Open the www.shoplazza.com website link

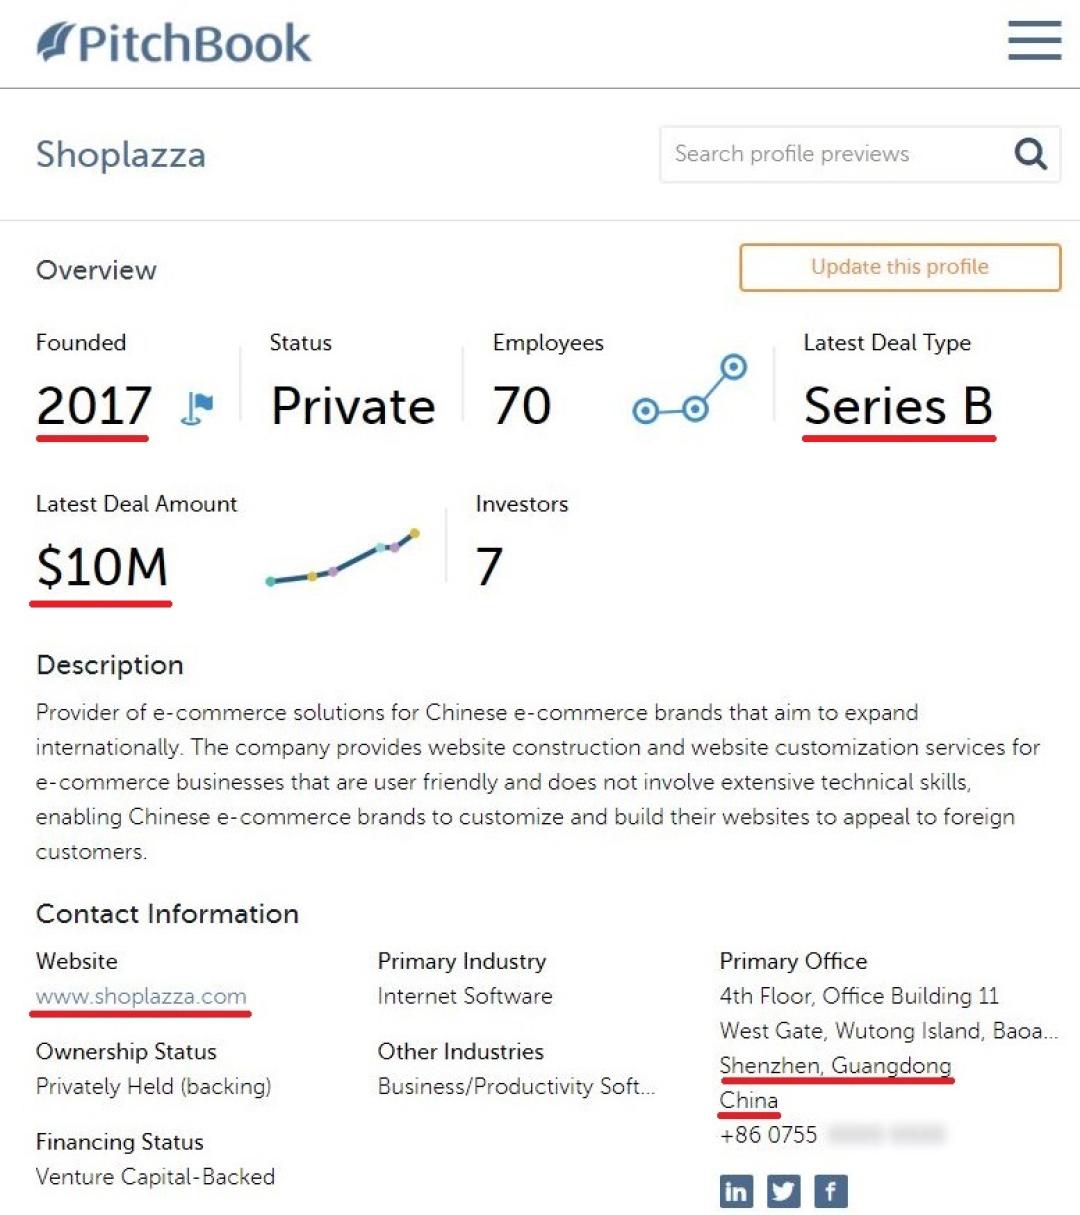tap(141, 996)
